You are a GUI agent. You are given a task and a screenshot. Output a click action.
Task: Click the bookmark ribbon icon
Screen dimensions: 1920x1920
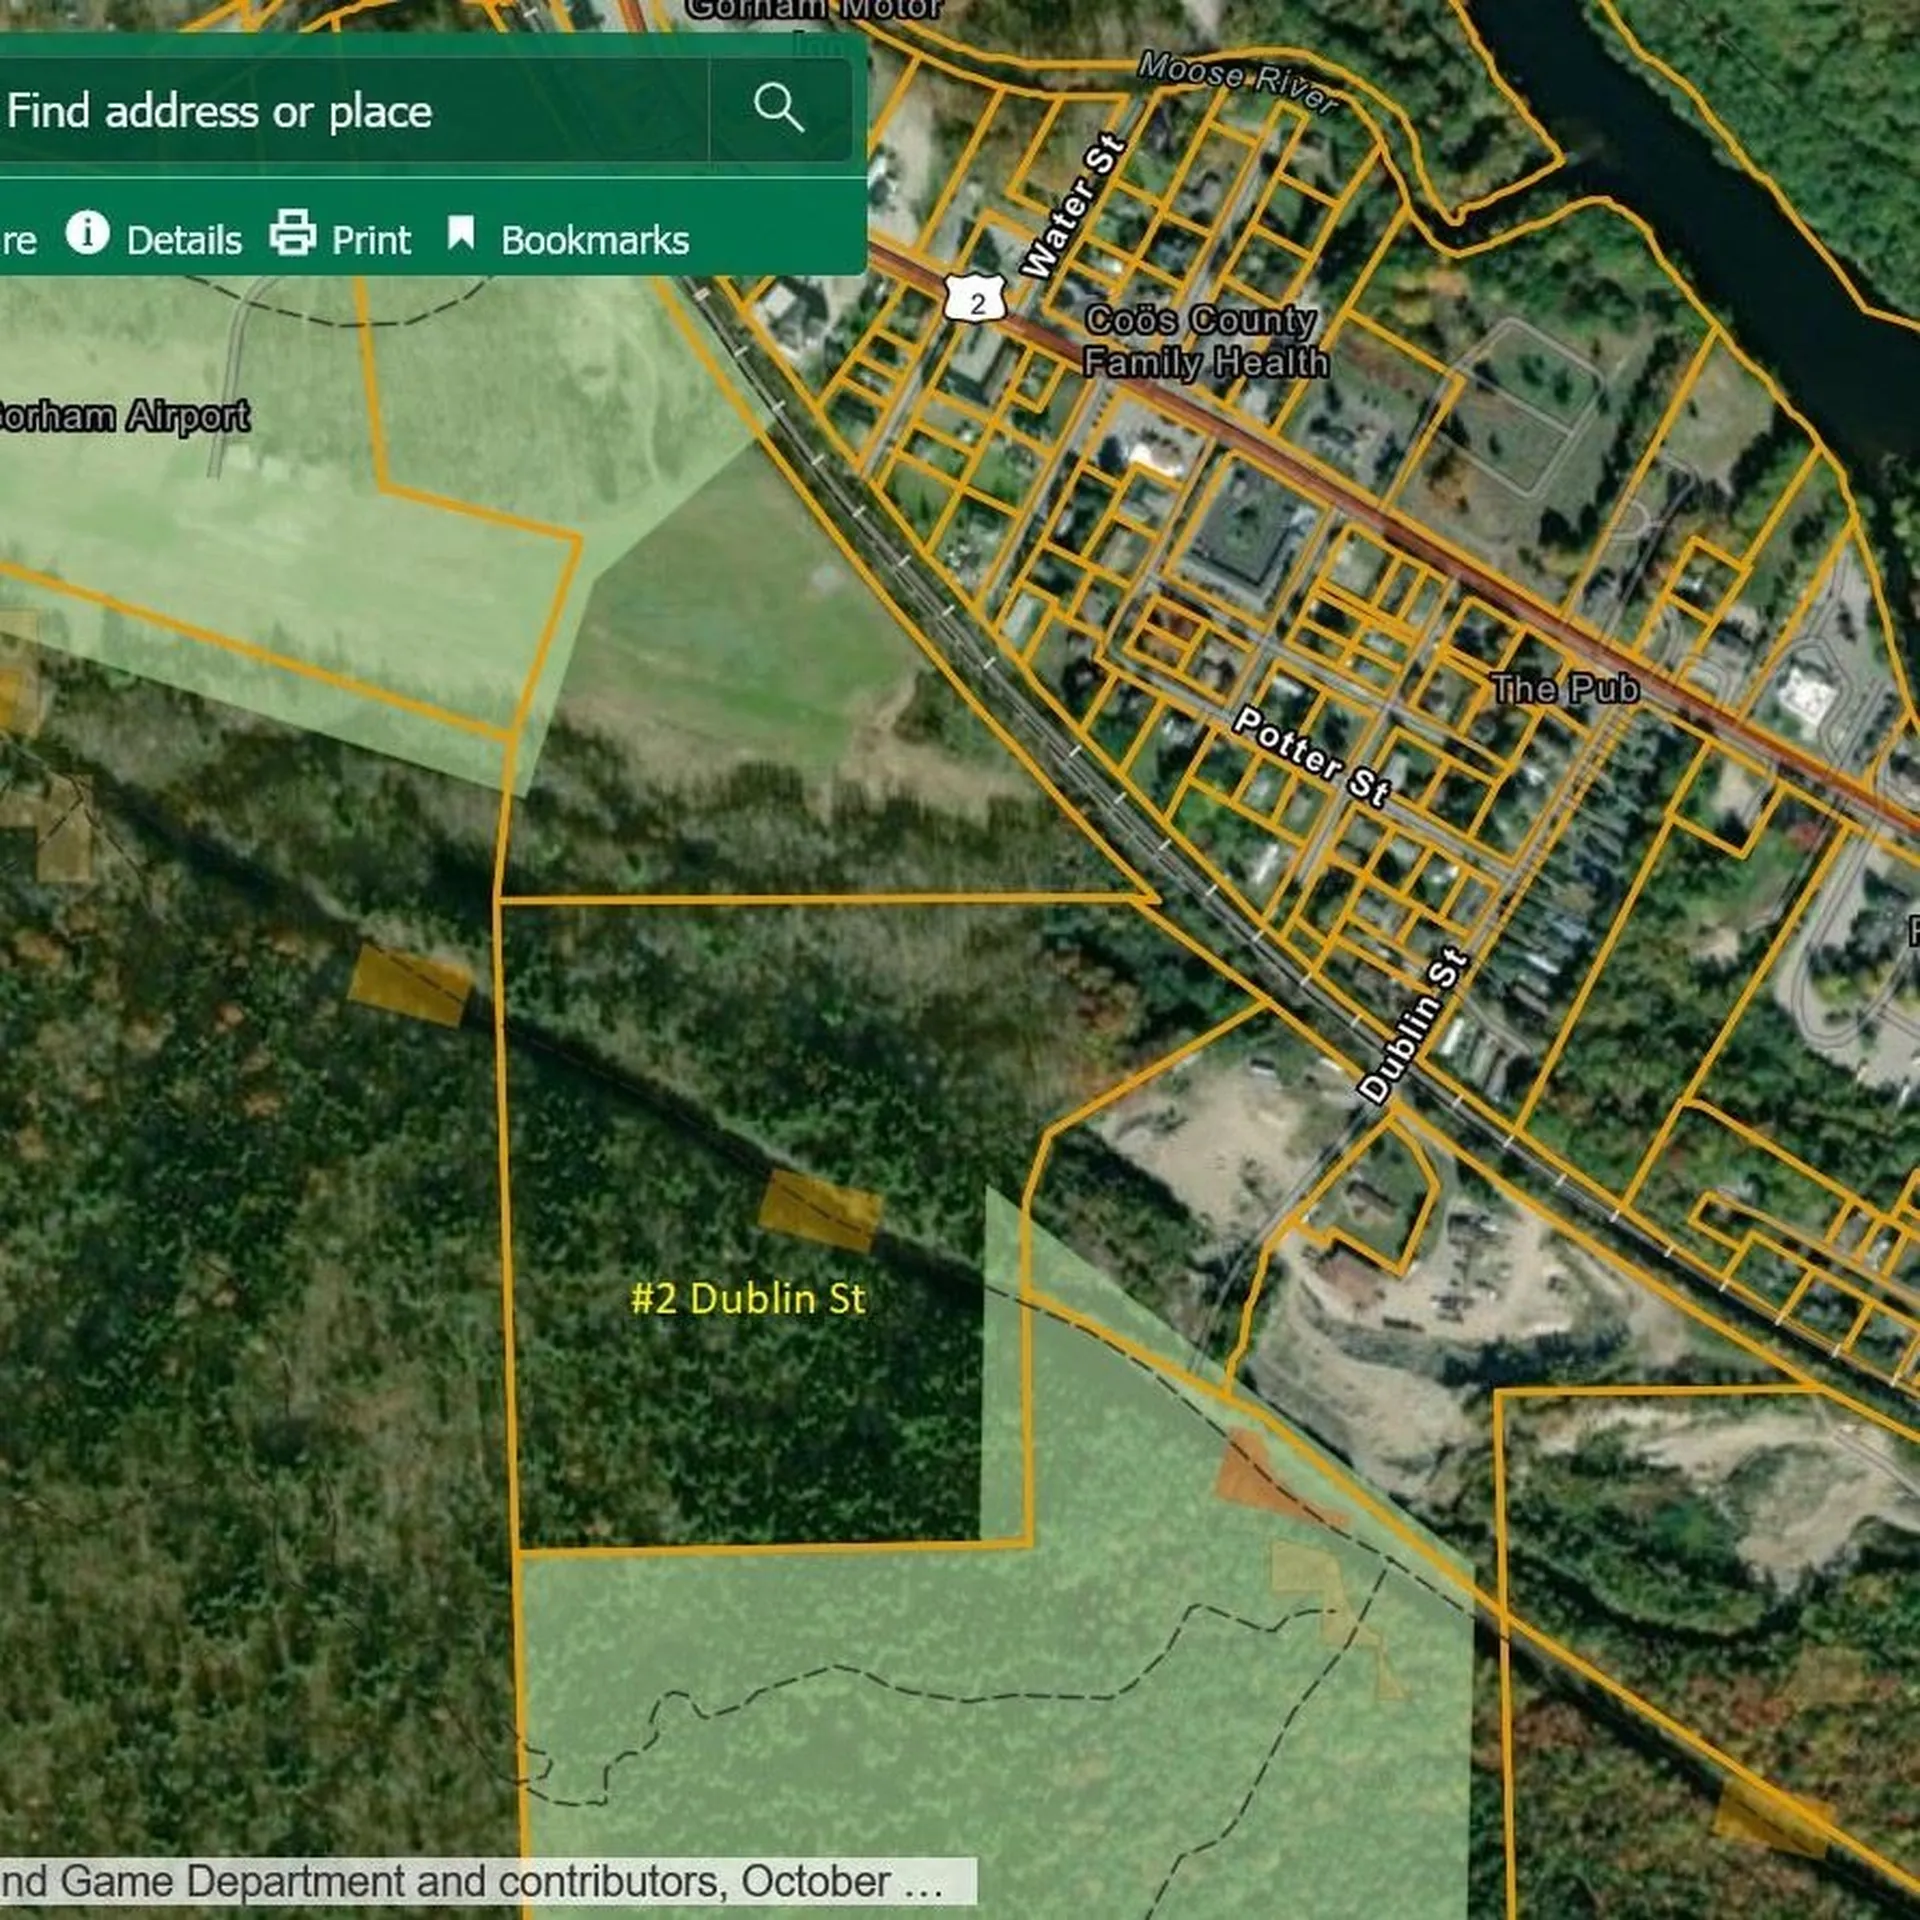[x=460, y=233]
